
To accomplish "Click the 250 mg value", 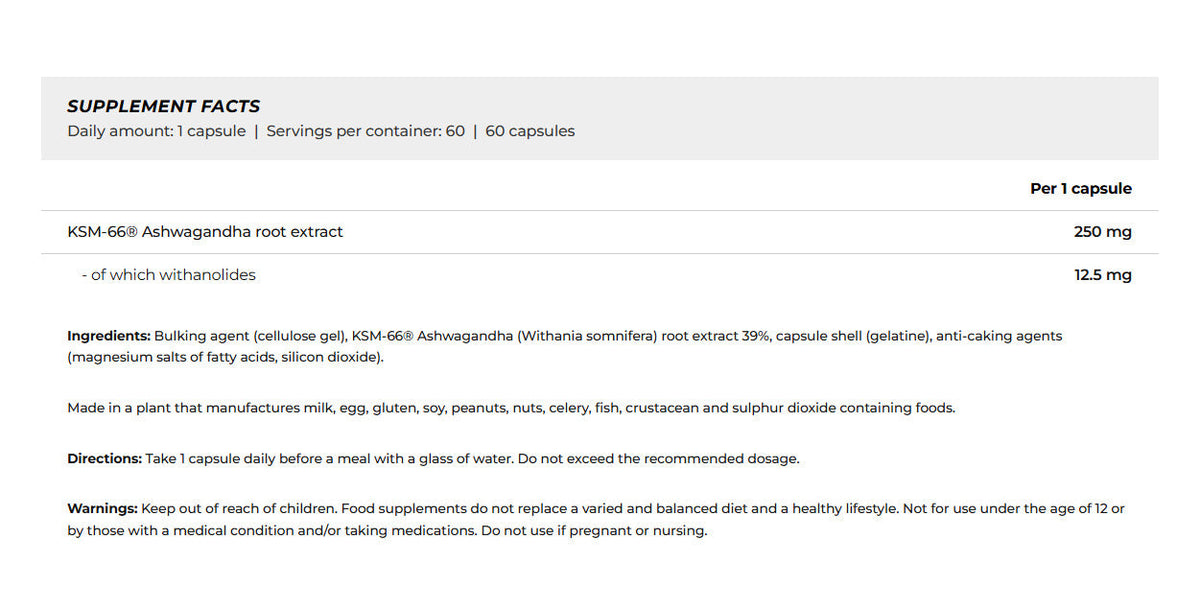I will (1103, 232).
